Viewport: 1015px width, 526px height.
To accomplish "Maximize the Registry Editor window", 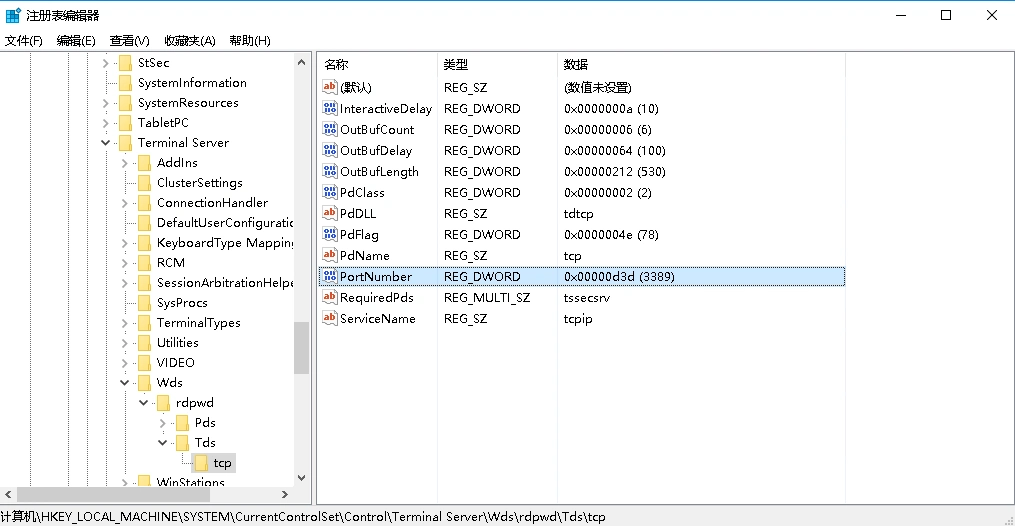I will coord(946,15).
